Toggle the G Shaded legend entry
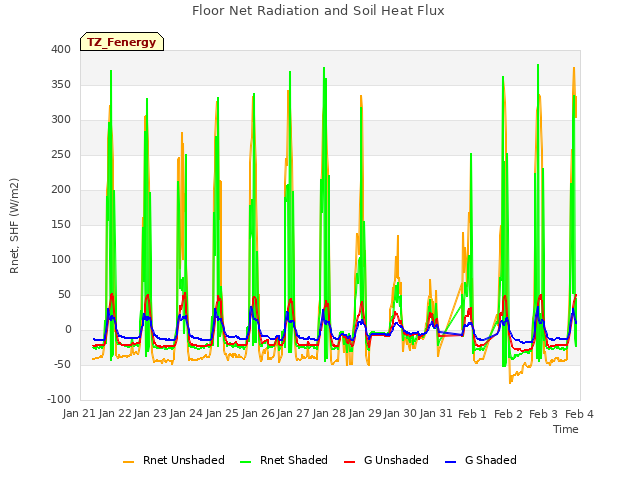The height and width of the screenshot is (480, 640). pos(481,460)
